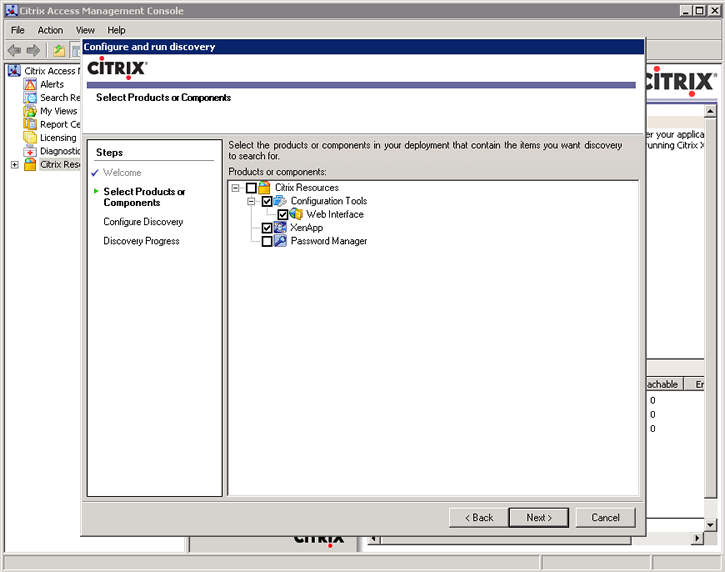Click the Citrix Resources icon in console tree
This screenshot has width=725, height=572.
click(x=30, y=165)
